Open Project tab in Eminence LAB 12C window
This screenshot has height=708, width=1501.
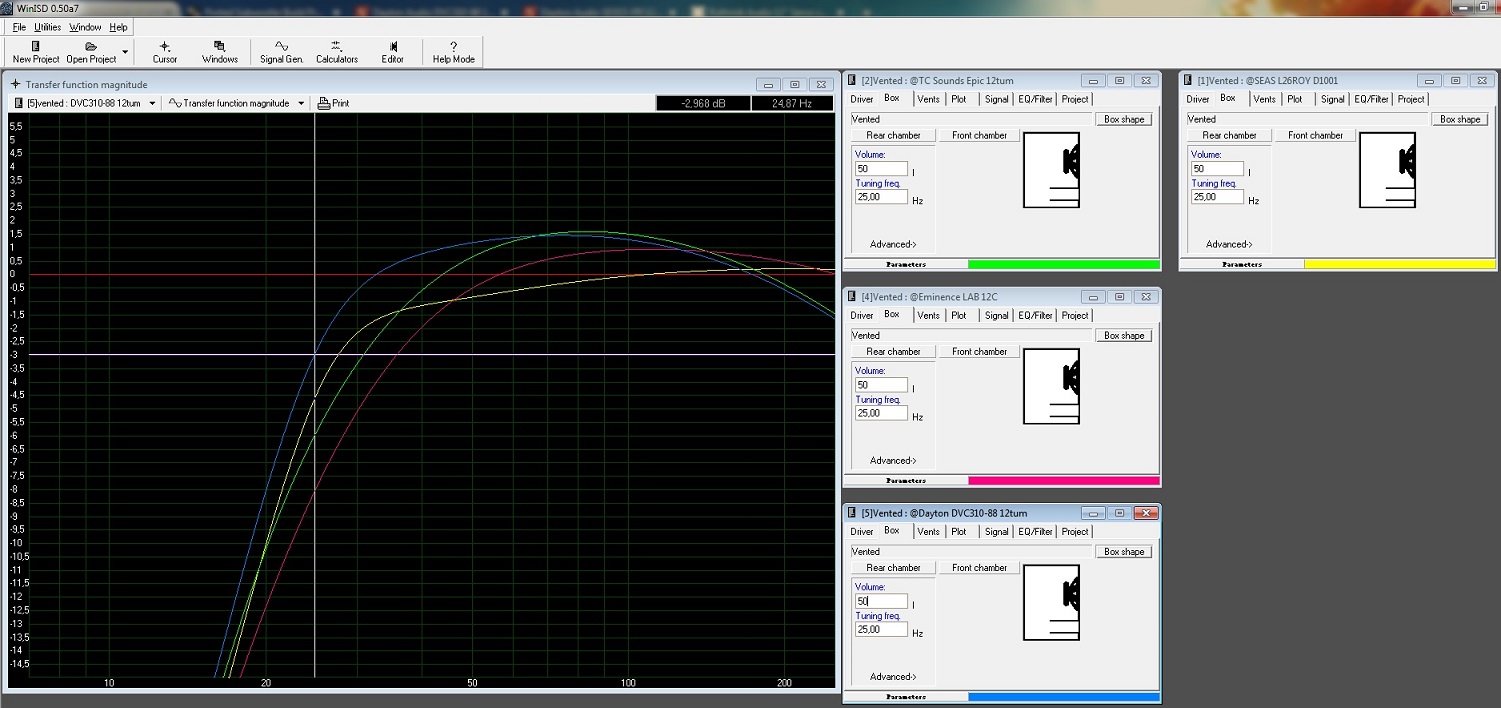coord(1075,316)
